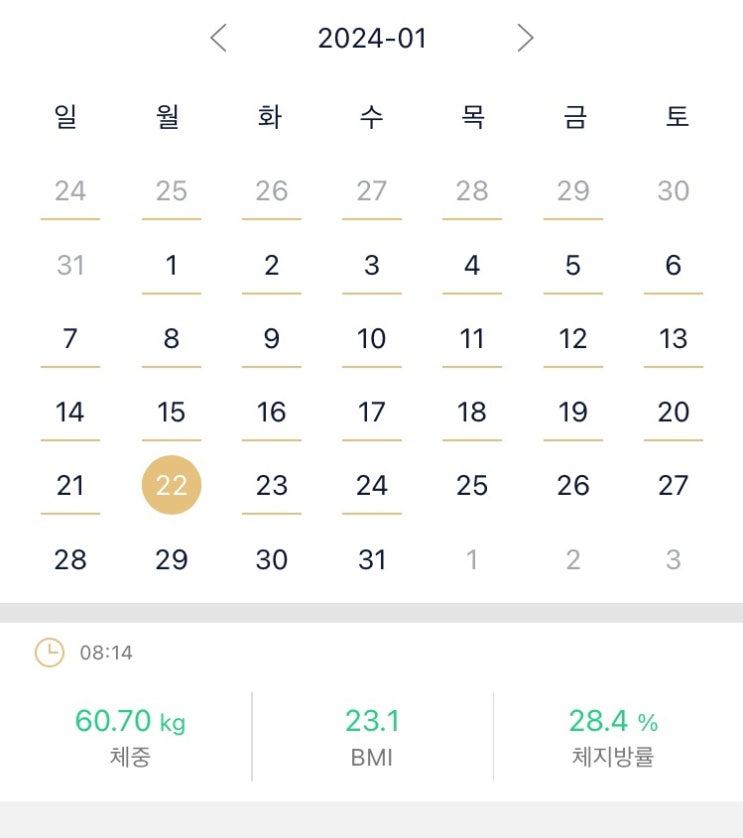This screenshot has width=743, height=838.
Task: Choose January 27 on the calendar
Action: pyautogui.click(x=673, y=485)
